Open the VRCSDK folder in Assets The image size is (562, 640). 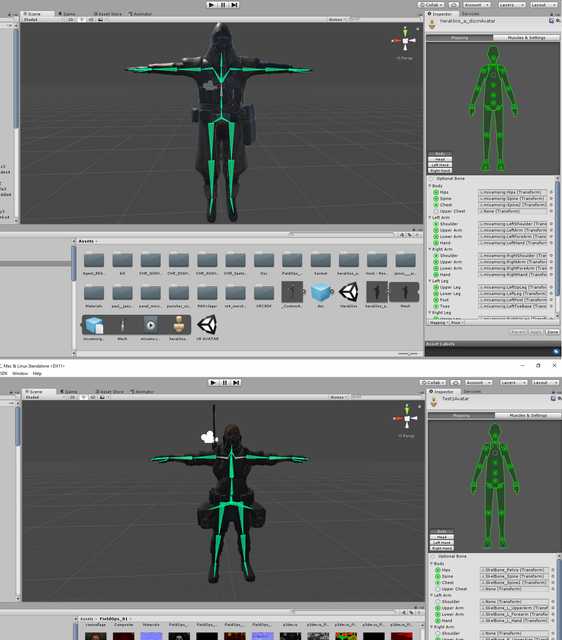coord(264,296)
